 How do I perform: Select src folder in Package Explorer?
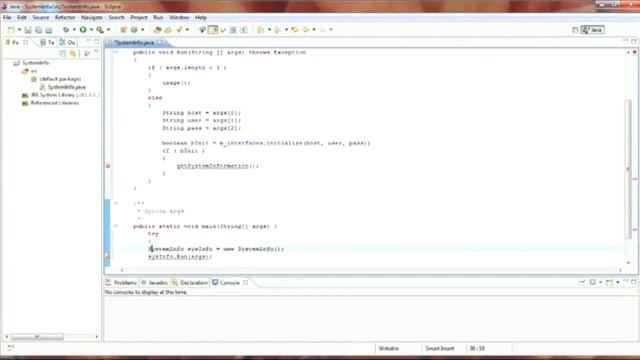33,71
